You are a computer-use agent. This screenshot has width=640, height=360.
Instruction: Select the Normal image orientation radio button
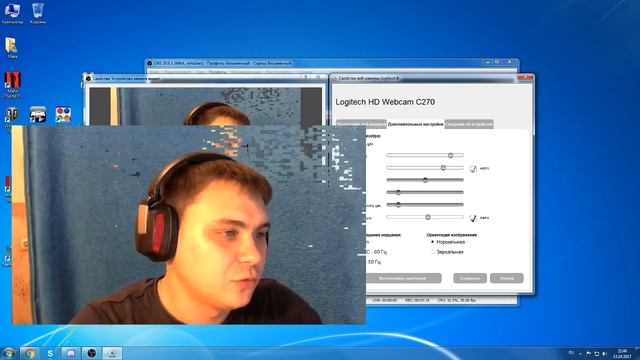coord(433,242)
